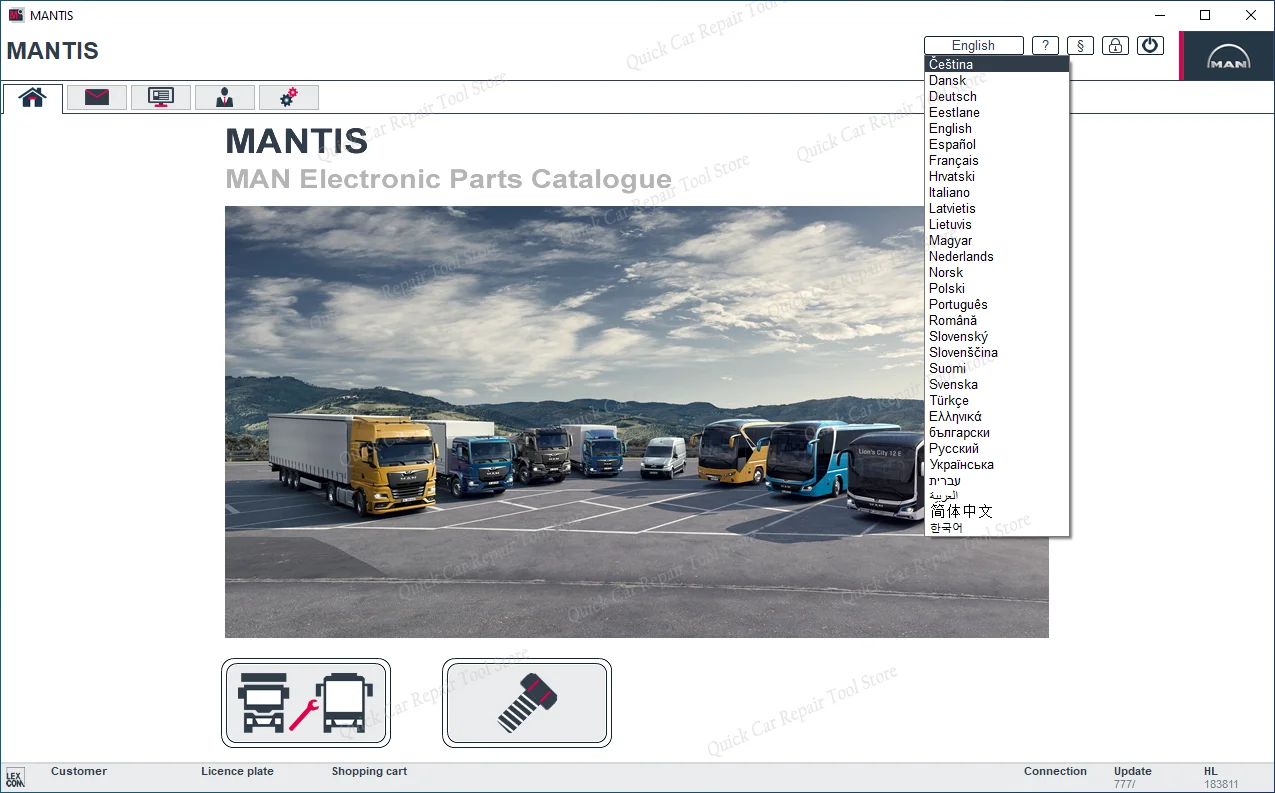The height and width of the screenshot is (793, 1275).
Task: Click the HL 183811 status field
Action: [1220, 777]
